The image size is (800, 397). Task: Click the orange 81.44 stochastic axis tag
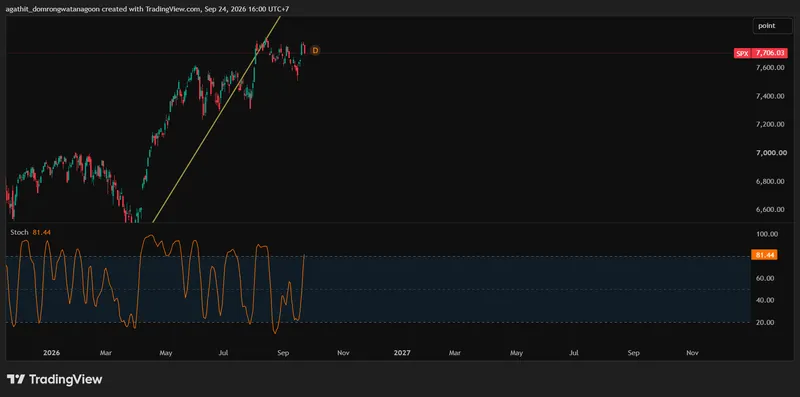point(764,255)
